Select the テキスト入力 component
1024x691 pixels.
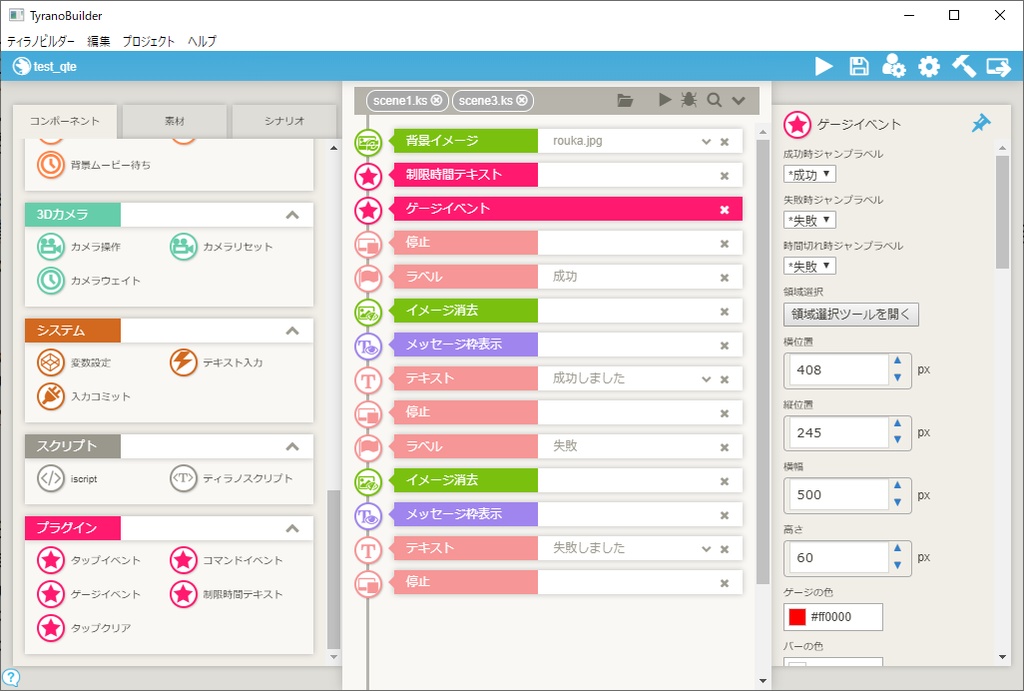[216, 362]
